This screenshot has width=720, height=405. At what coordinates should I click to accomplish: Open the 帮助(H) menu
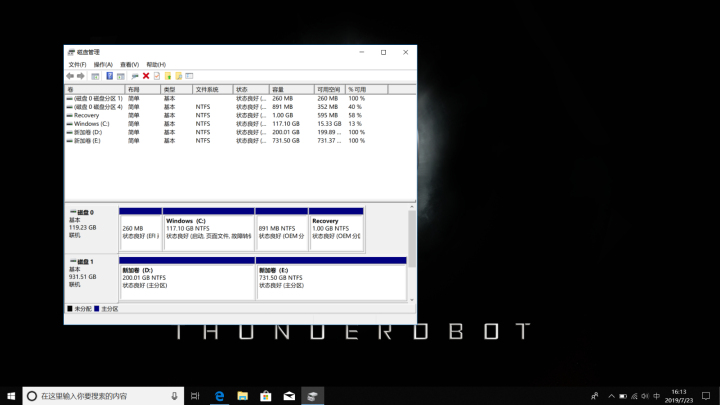156,65
